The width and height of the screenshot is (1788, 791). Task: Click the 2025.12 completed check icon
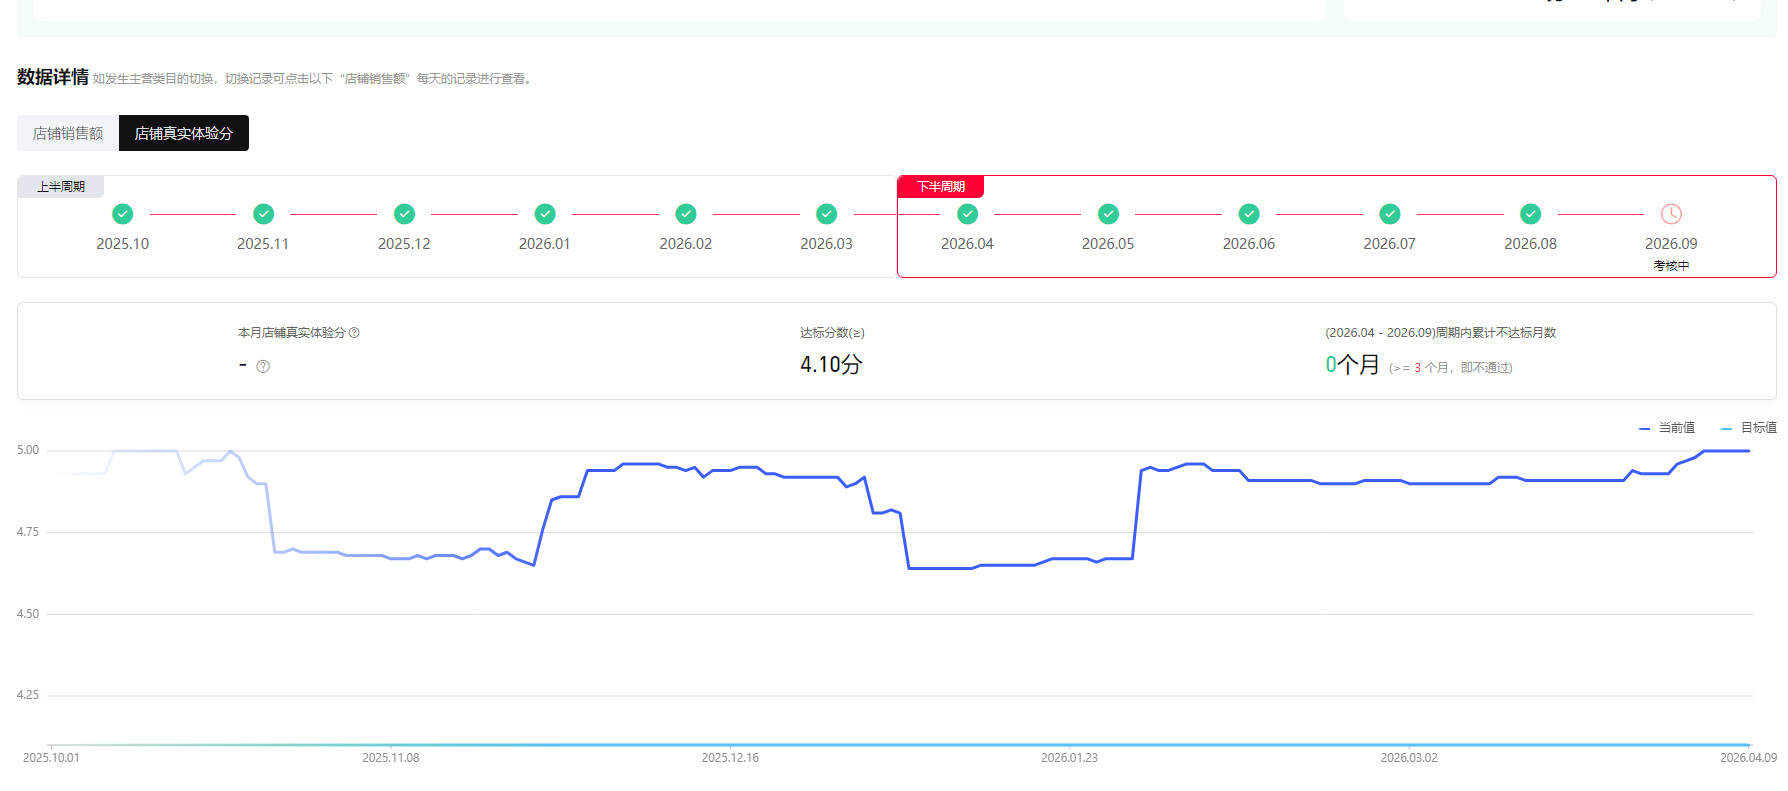click(404, 214)
